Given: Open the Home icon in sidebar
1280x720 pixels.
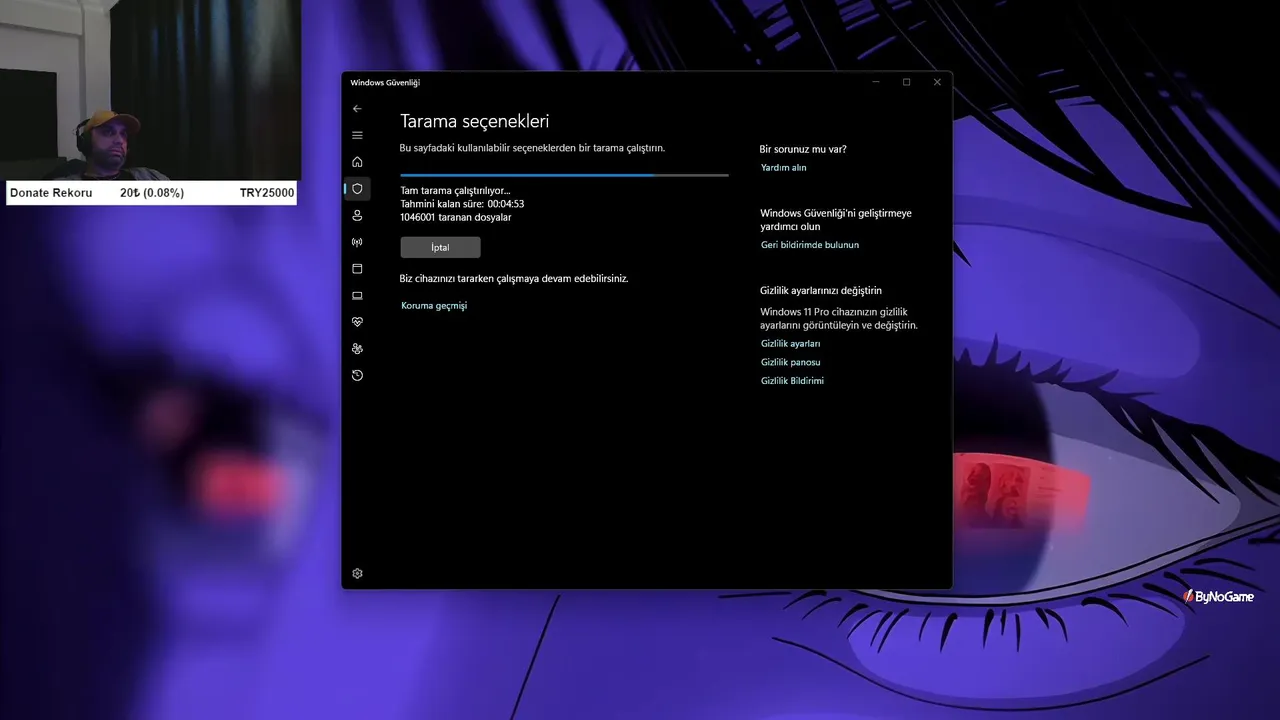Looking at the screenshot, I should [x=357, y=162].
